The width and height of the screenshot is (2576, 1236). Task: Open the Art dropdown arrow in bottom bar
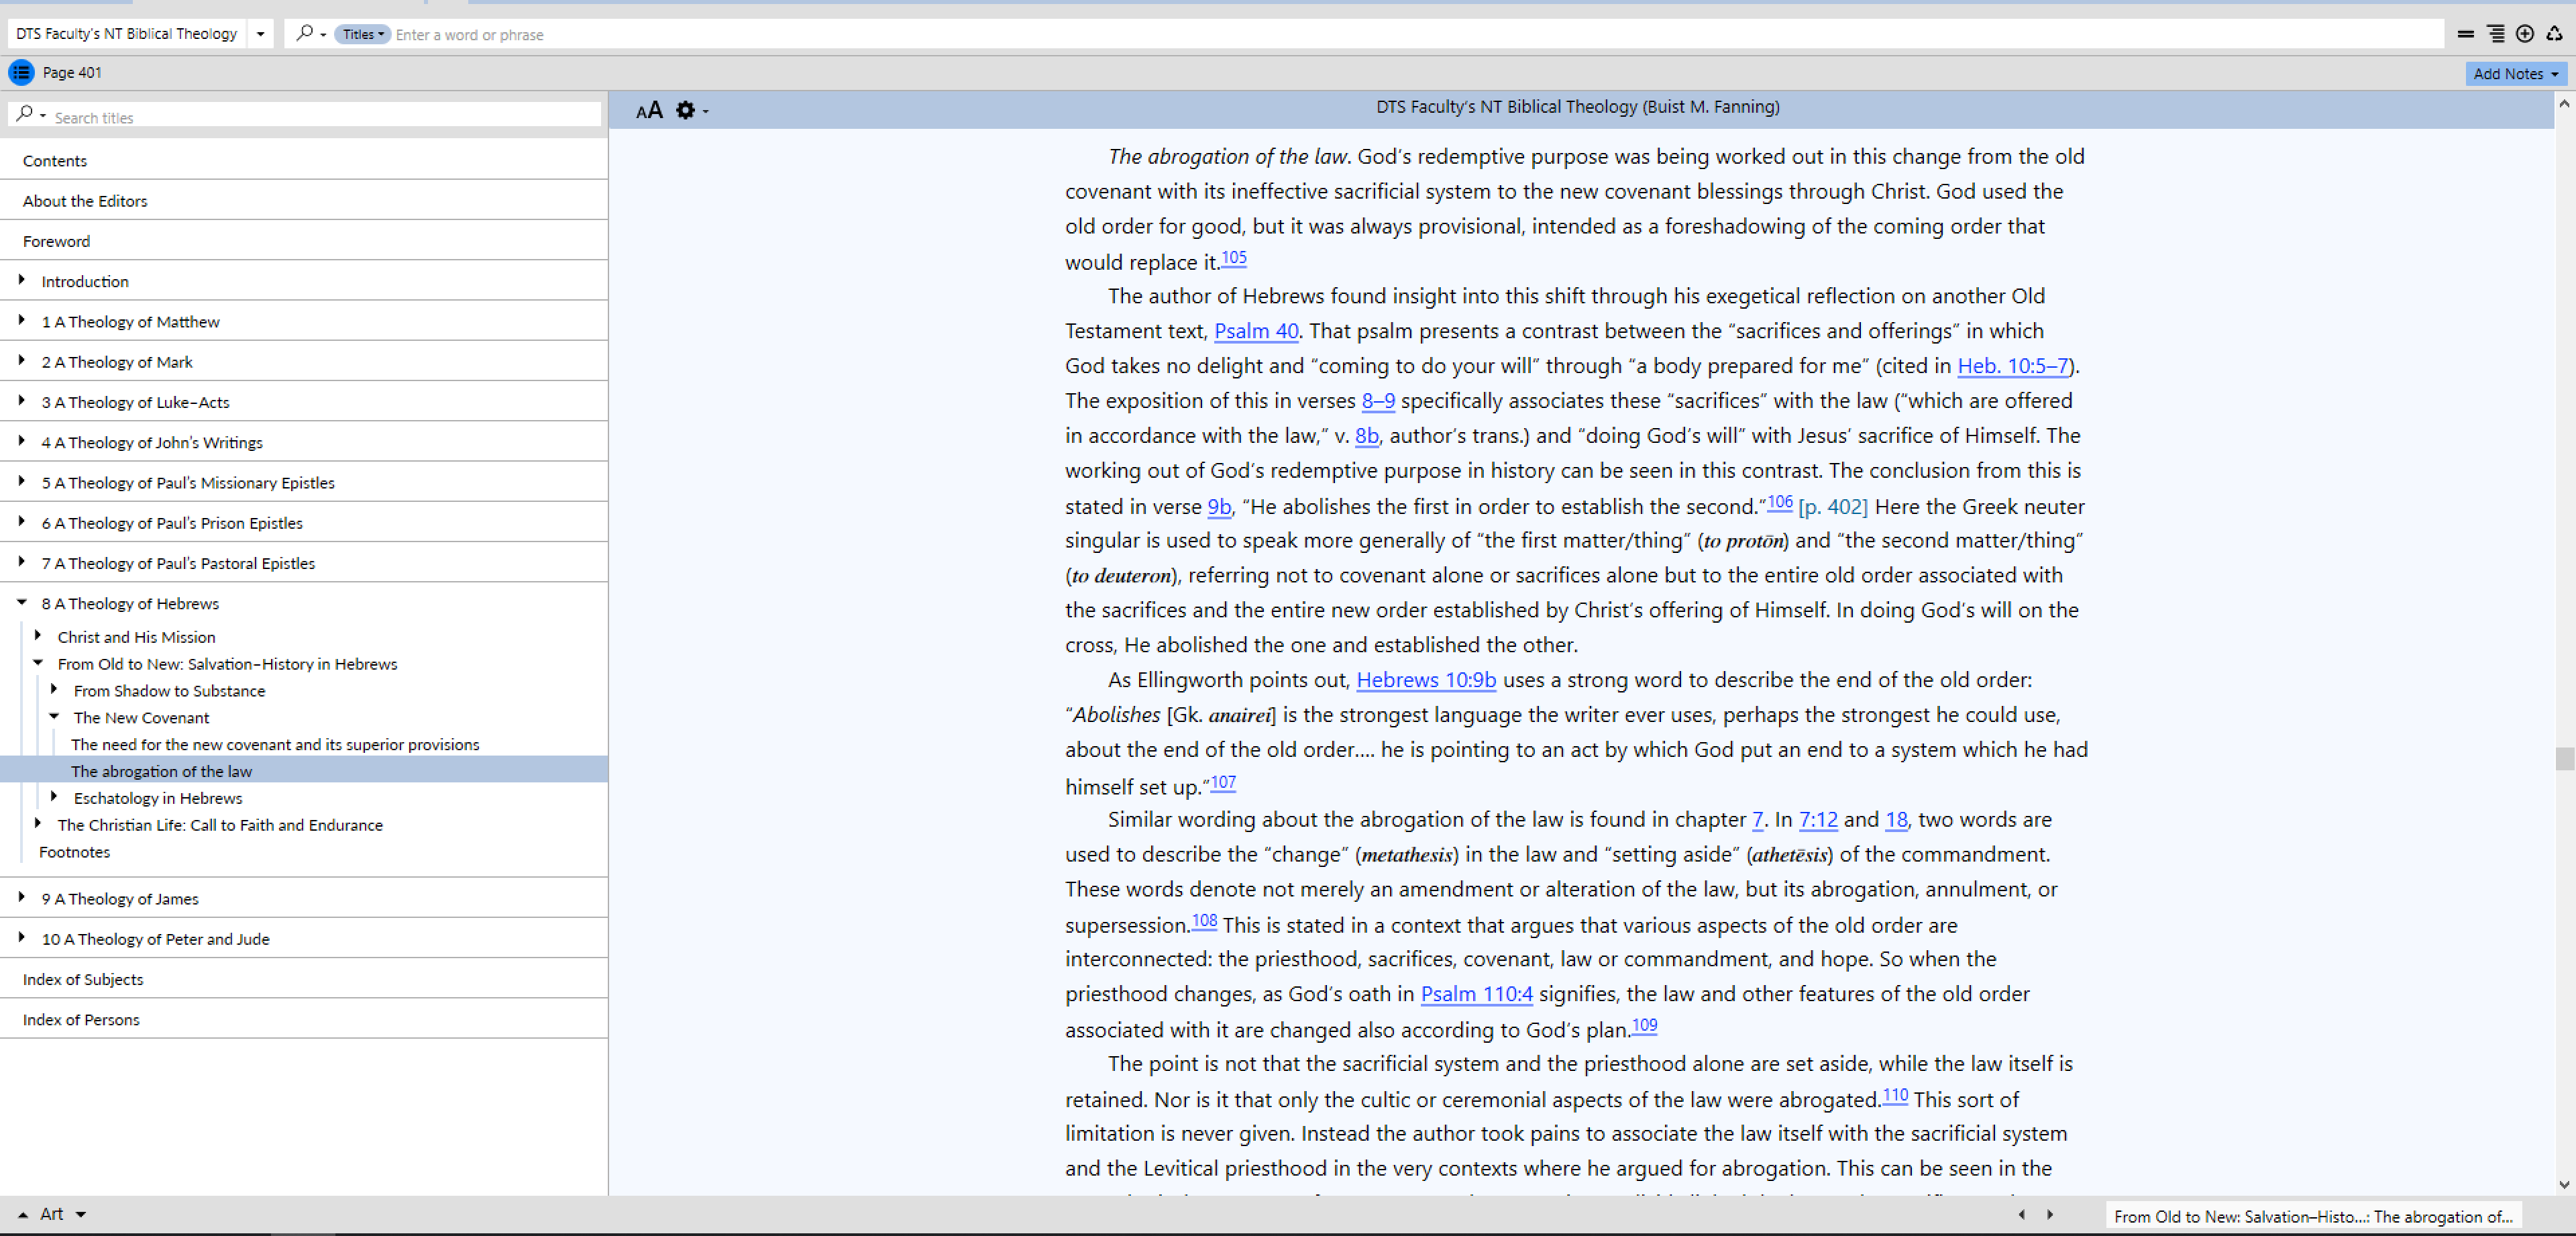(81, 1215)
